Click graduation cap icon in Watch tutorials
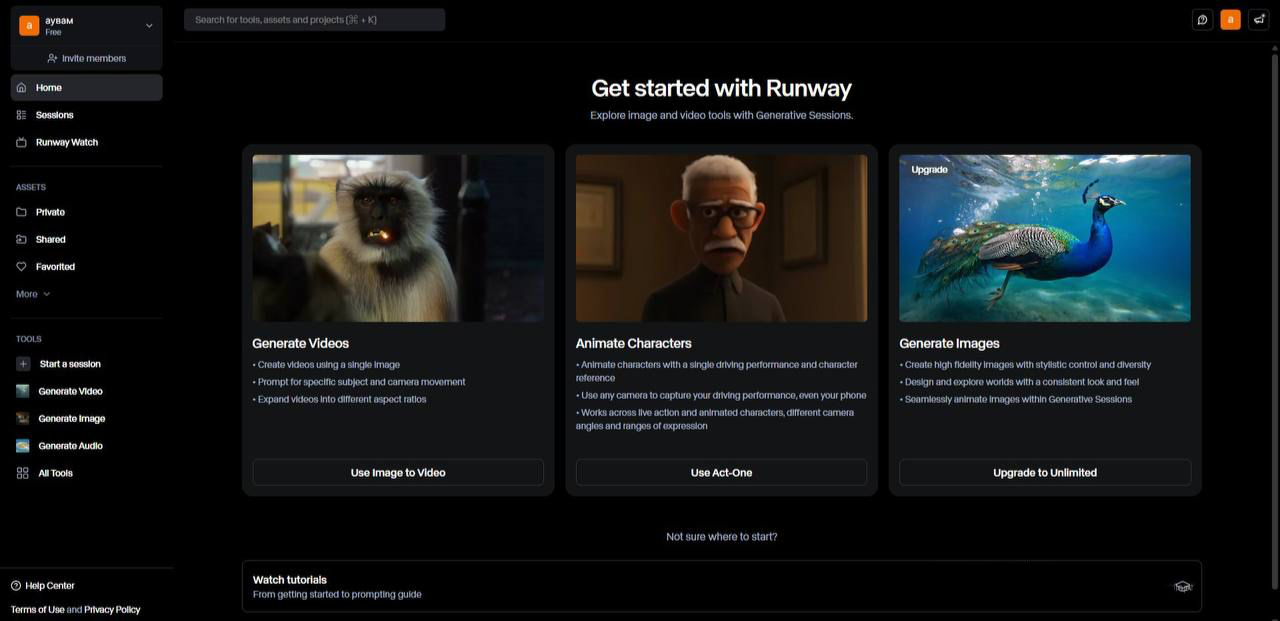This screenshot has width=1280, height=621. 1183,586
